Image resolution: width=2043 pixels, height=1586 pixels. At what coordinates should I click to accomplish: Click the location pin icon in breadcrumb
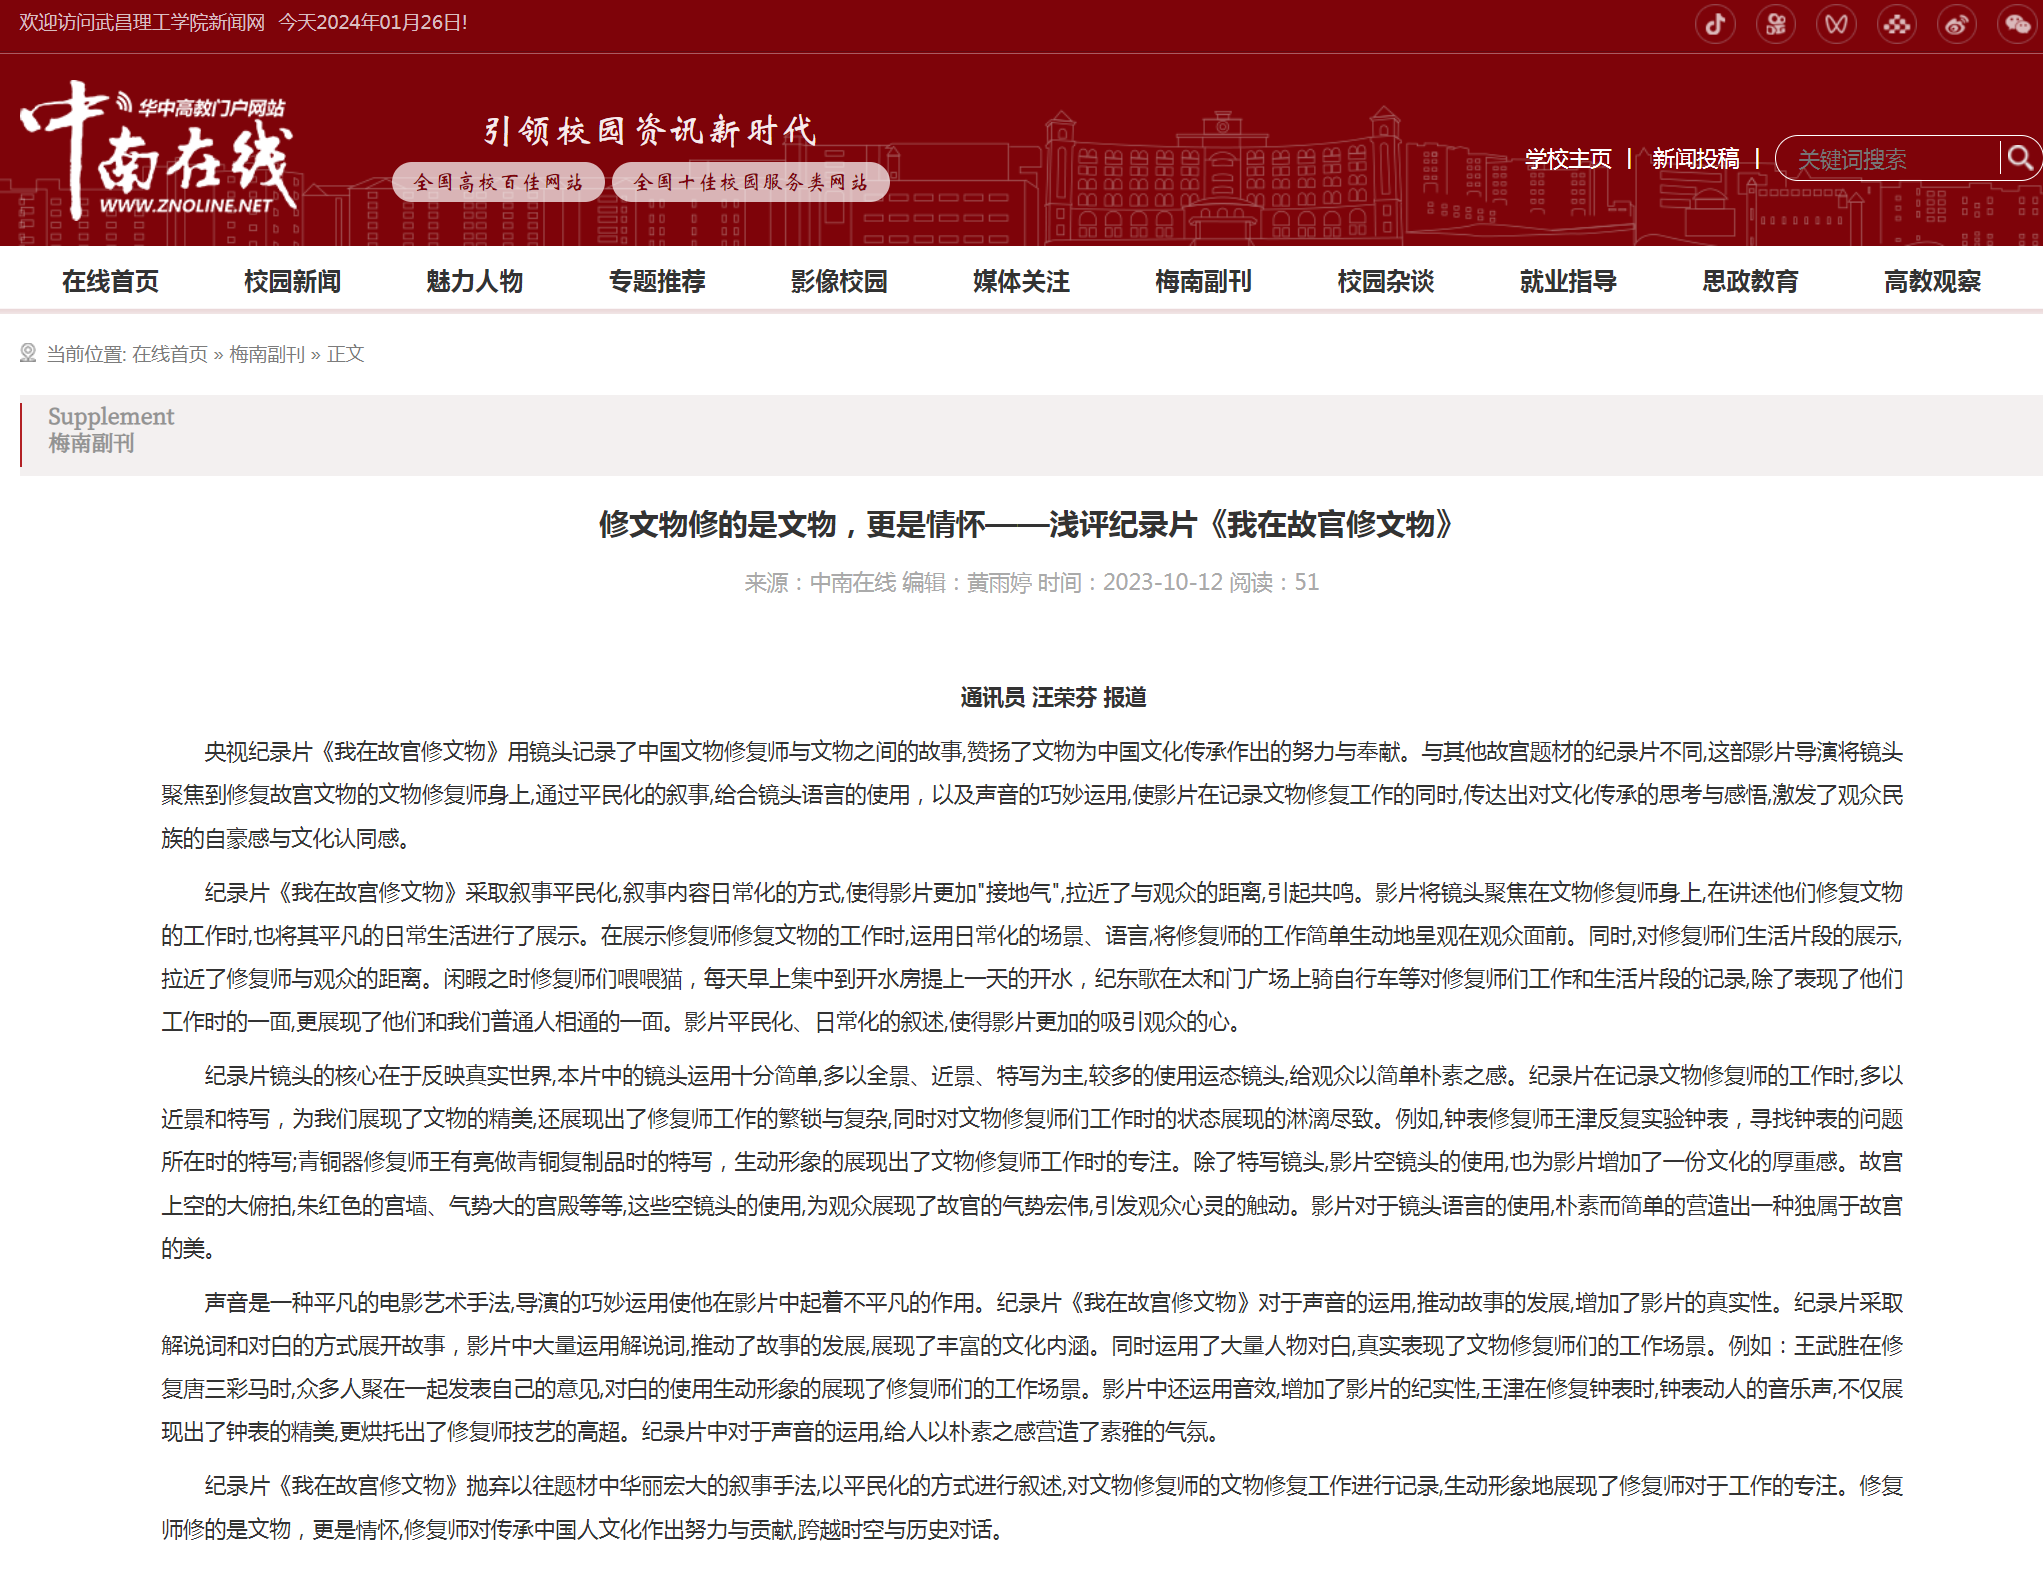[x=28, y=353]
